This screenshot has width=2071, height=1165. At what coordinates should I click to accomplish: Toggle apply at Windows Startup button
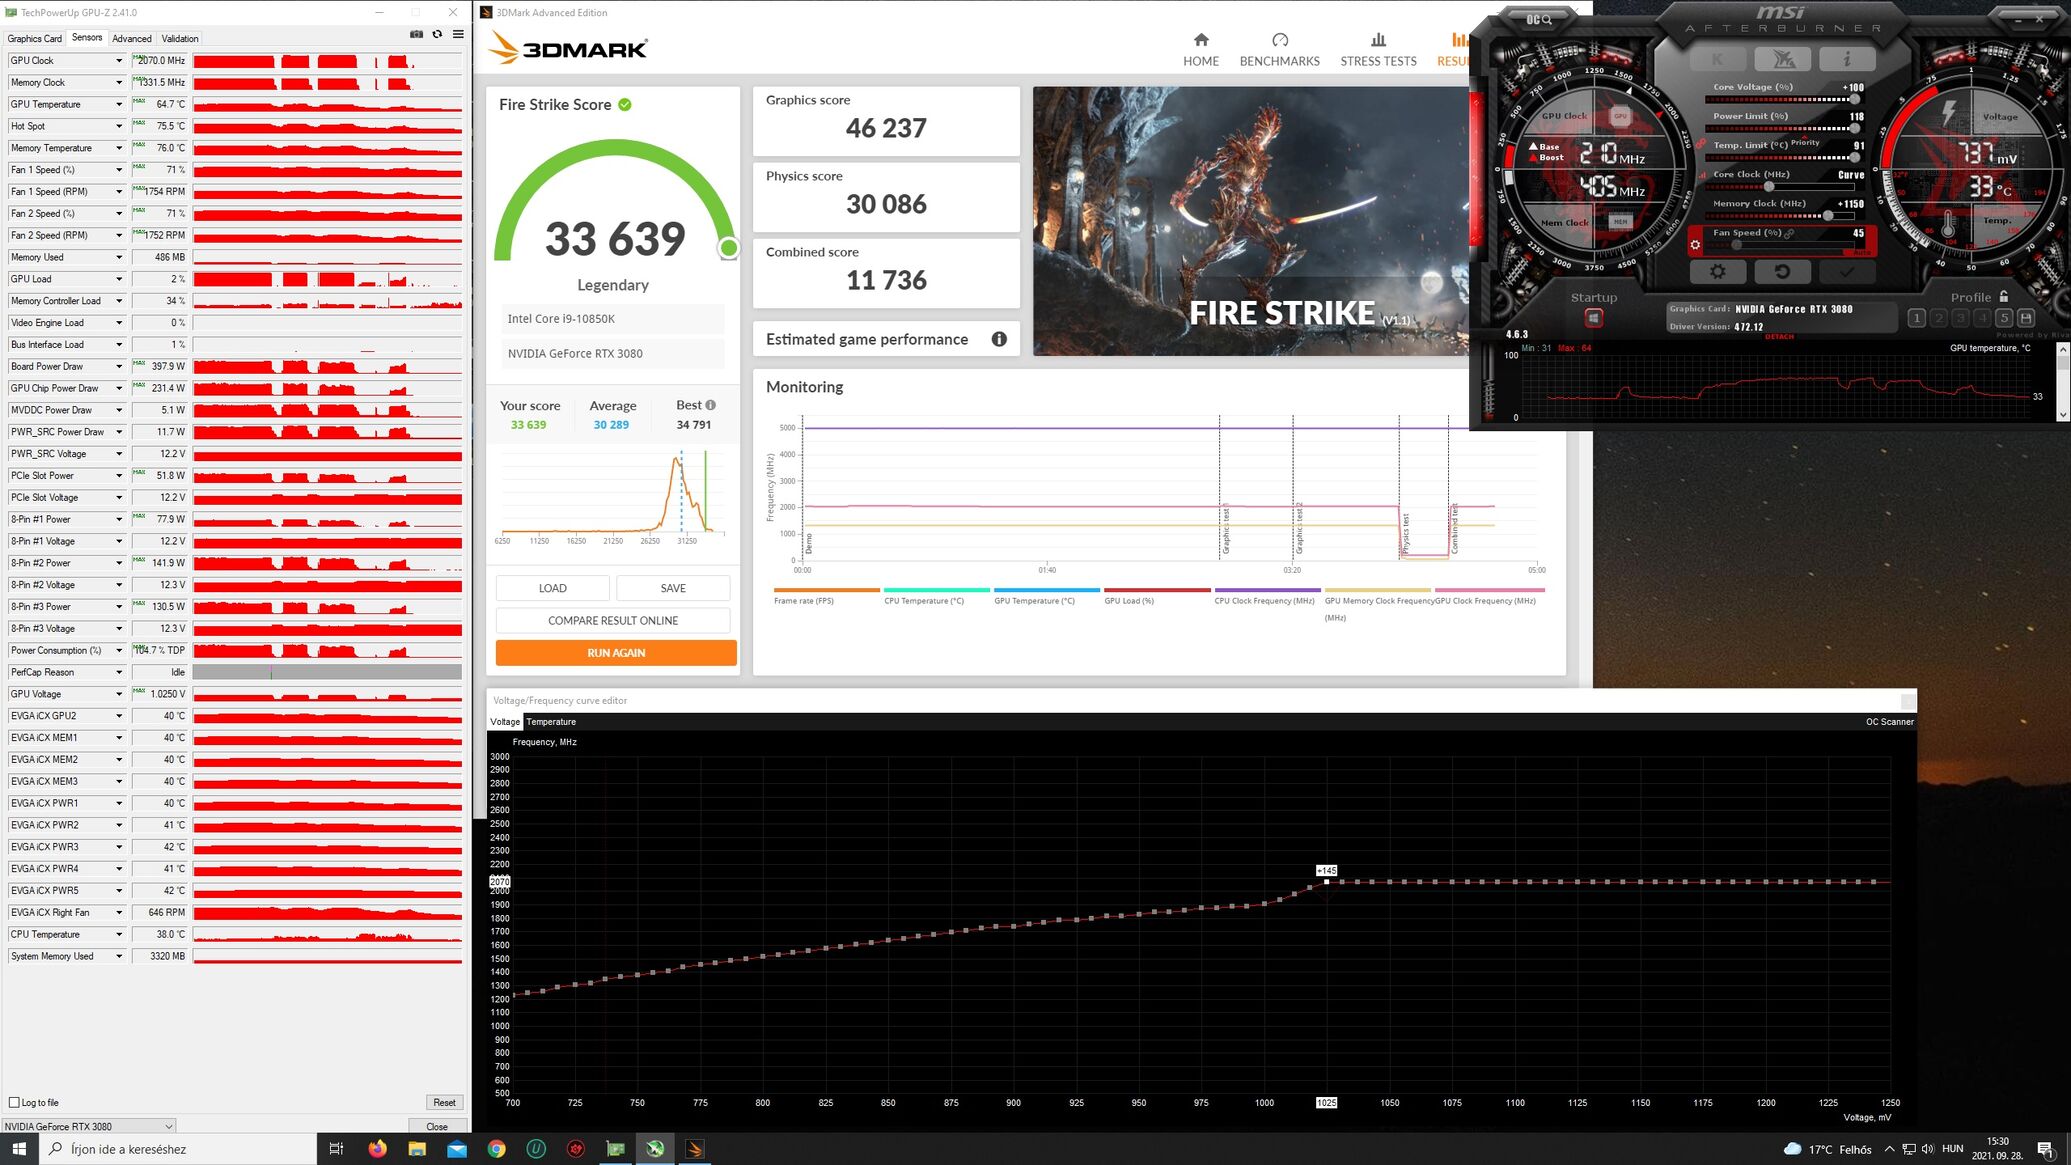1593,318
